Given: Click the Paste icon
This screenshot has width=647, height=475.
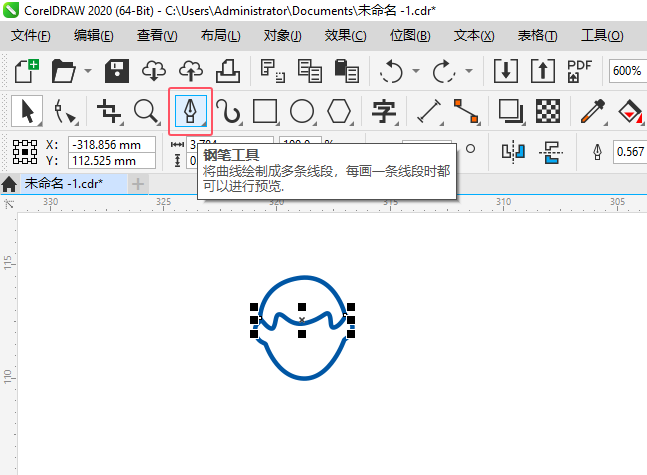Looking at the screenshot, I should point(347,71).
